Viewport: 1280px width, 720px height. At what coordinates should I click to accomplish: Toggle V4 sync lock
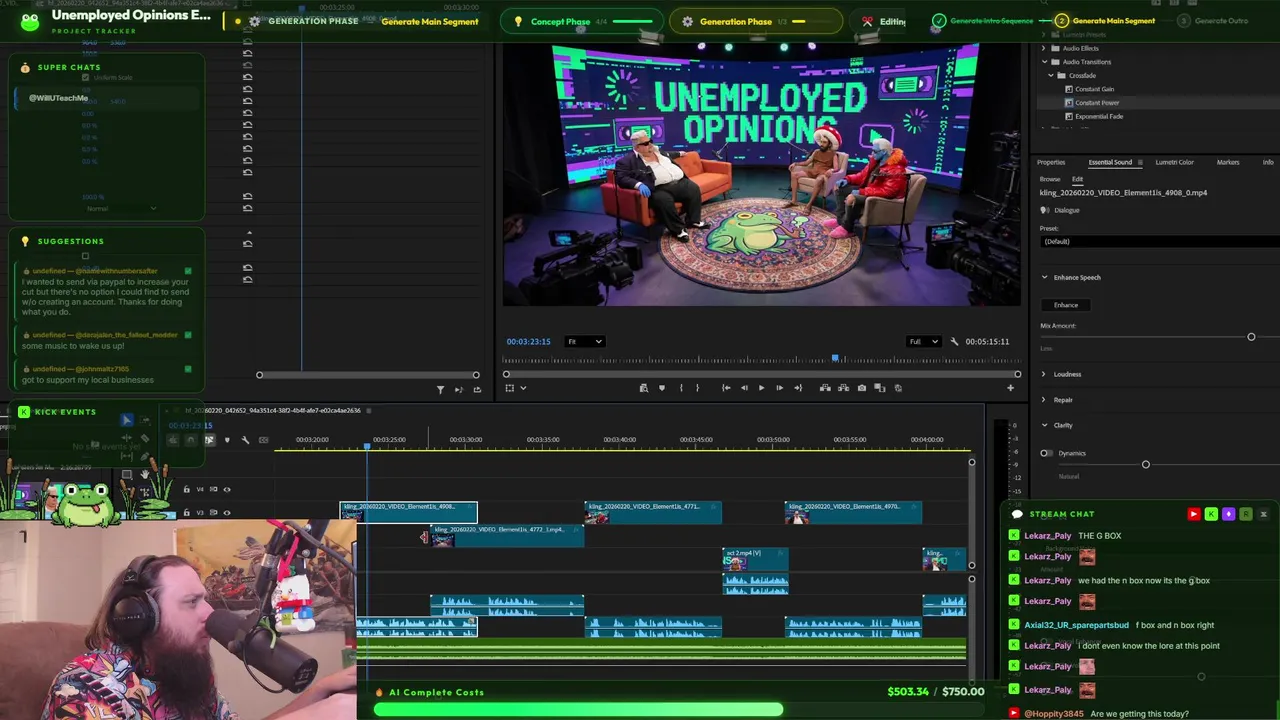click(x=214, y=489)
